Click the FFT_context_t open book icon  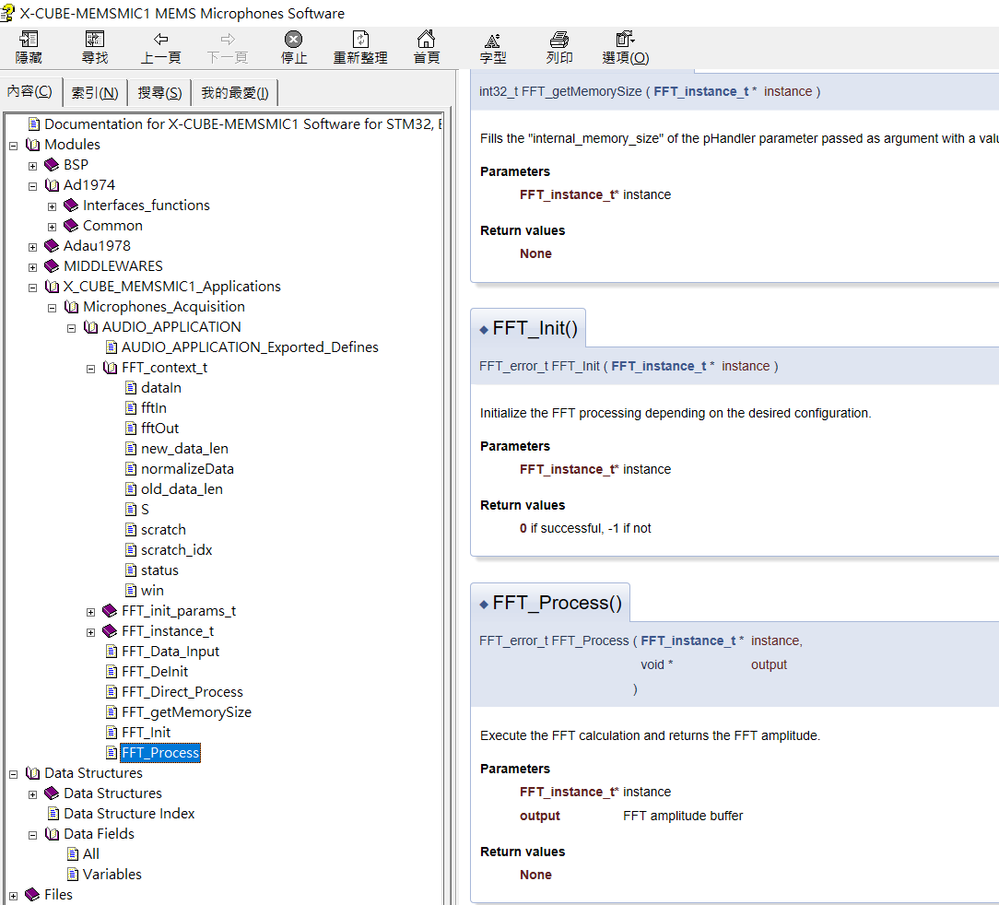pos(110,368)
